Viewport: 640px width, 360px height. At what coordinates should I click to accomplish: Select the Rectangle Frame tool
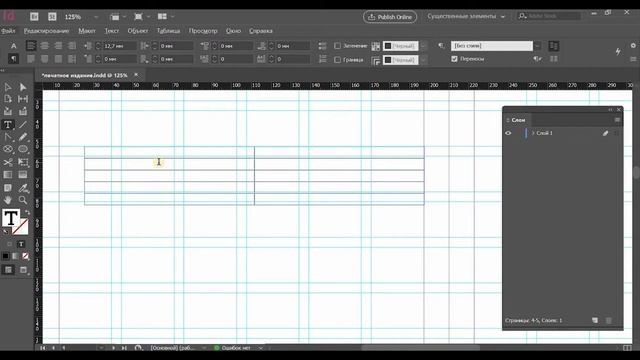pyautogui.click(x=8, y=149)
